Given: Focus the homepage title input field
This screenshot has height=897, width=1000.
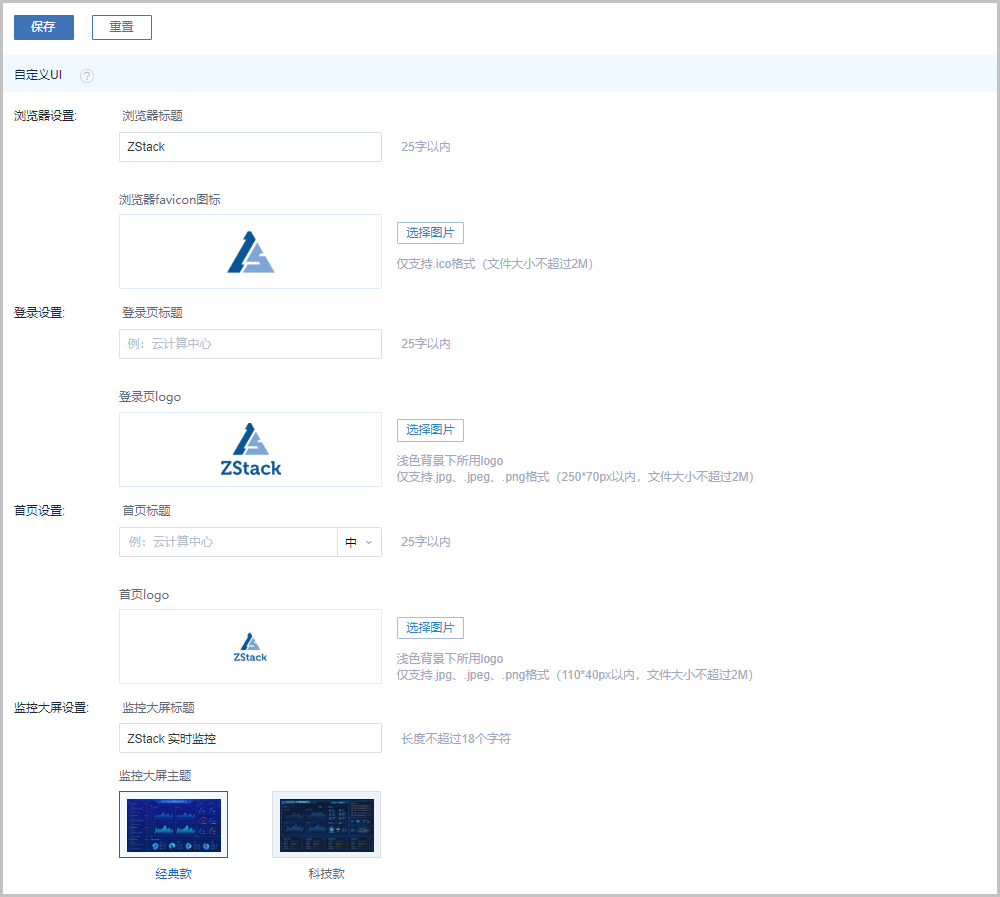Looking at the screenshot, I should point(228,542).
